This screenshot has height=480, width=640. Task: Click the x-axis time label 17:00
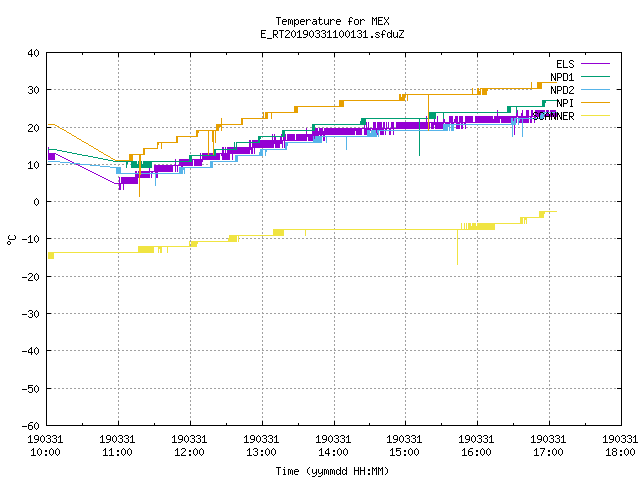pos(548,452)
